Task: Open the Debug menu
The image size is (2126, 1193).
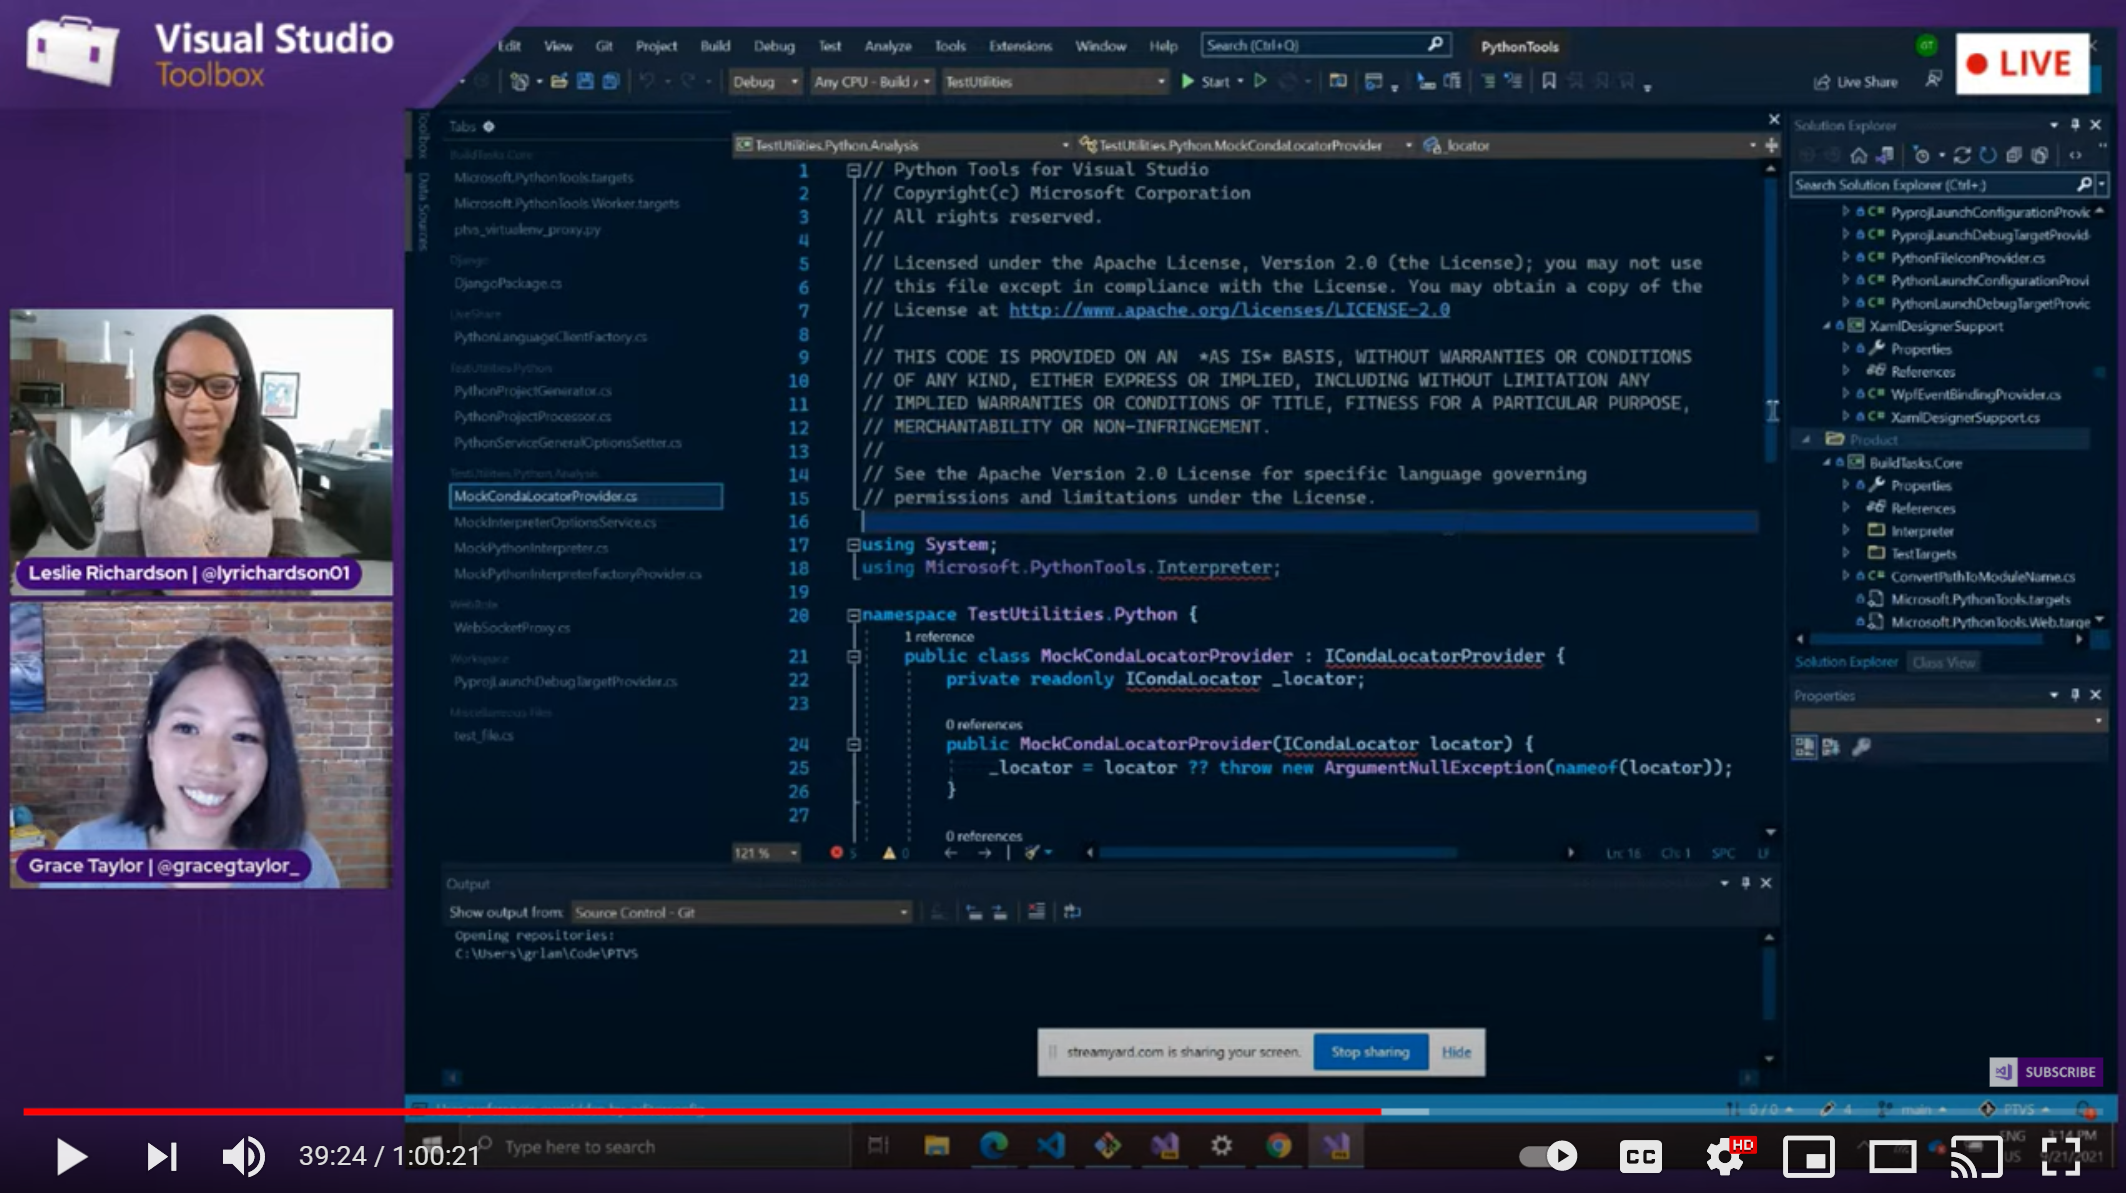Action: 774,46
